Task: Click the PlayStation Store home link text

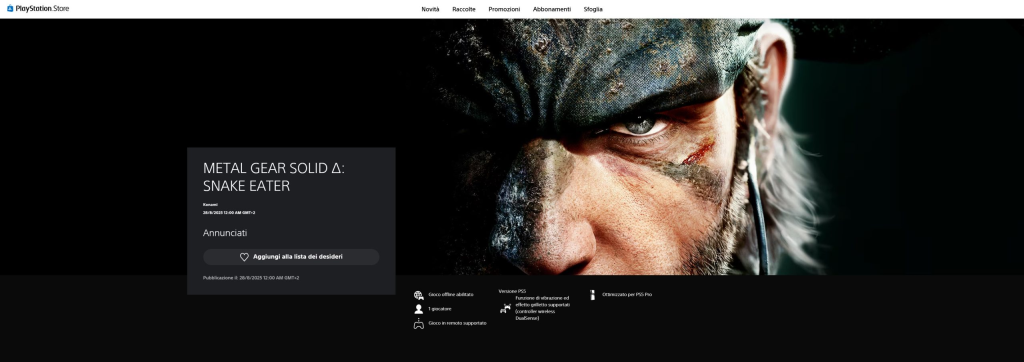Action: coord(42,8)
